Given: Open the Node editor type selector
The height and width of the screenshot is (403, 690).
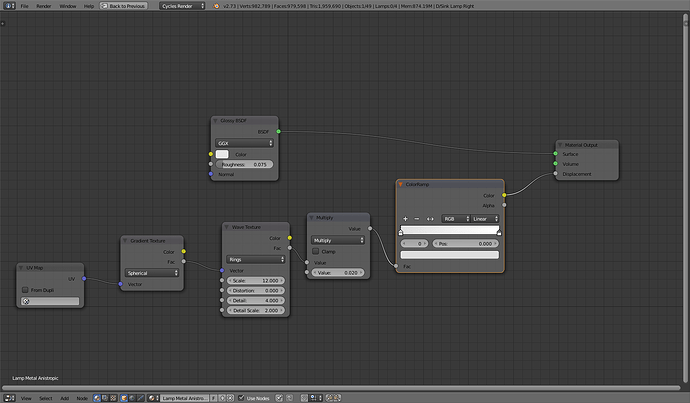Looking at the screenshot, I should coord(9,398).
